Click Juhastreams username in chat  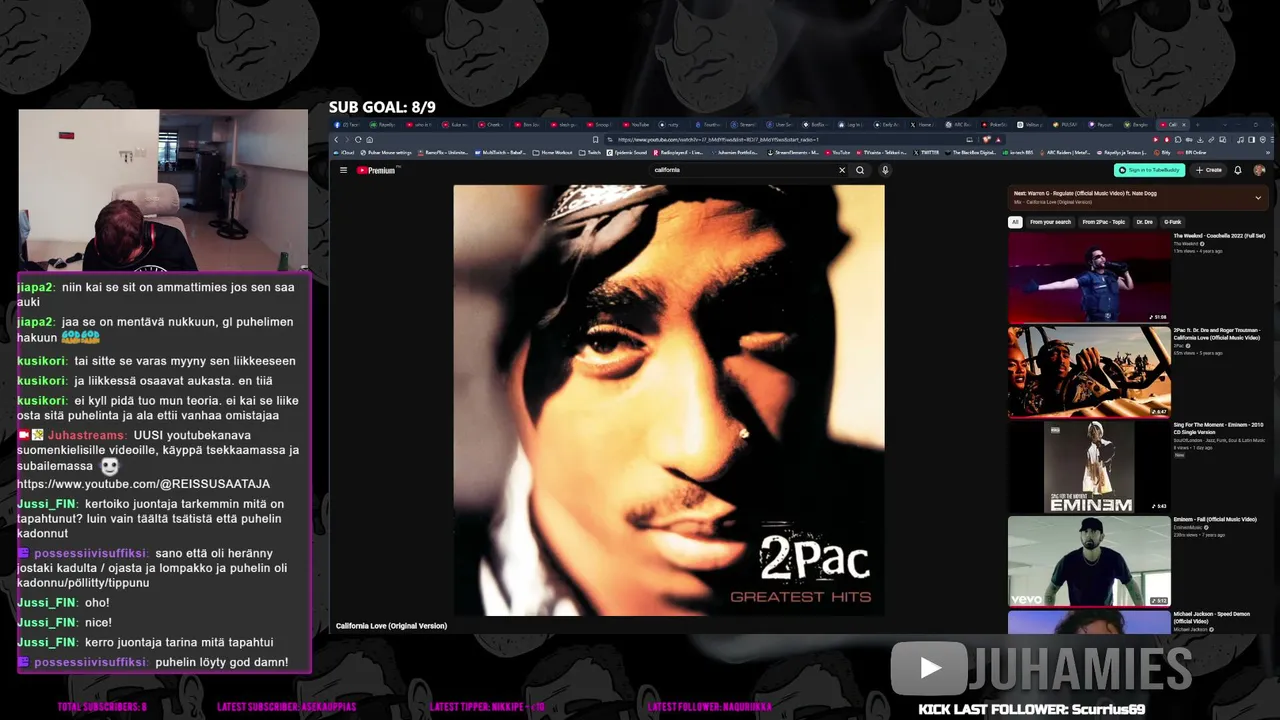click(87, 436)
